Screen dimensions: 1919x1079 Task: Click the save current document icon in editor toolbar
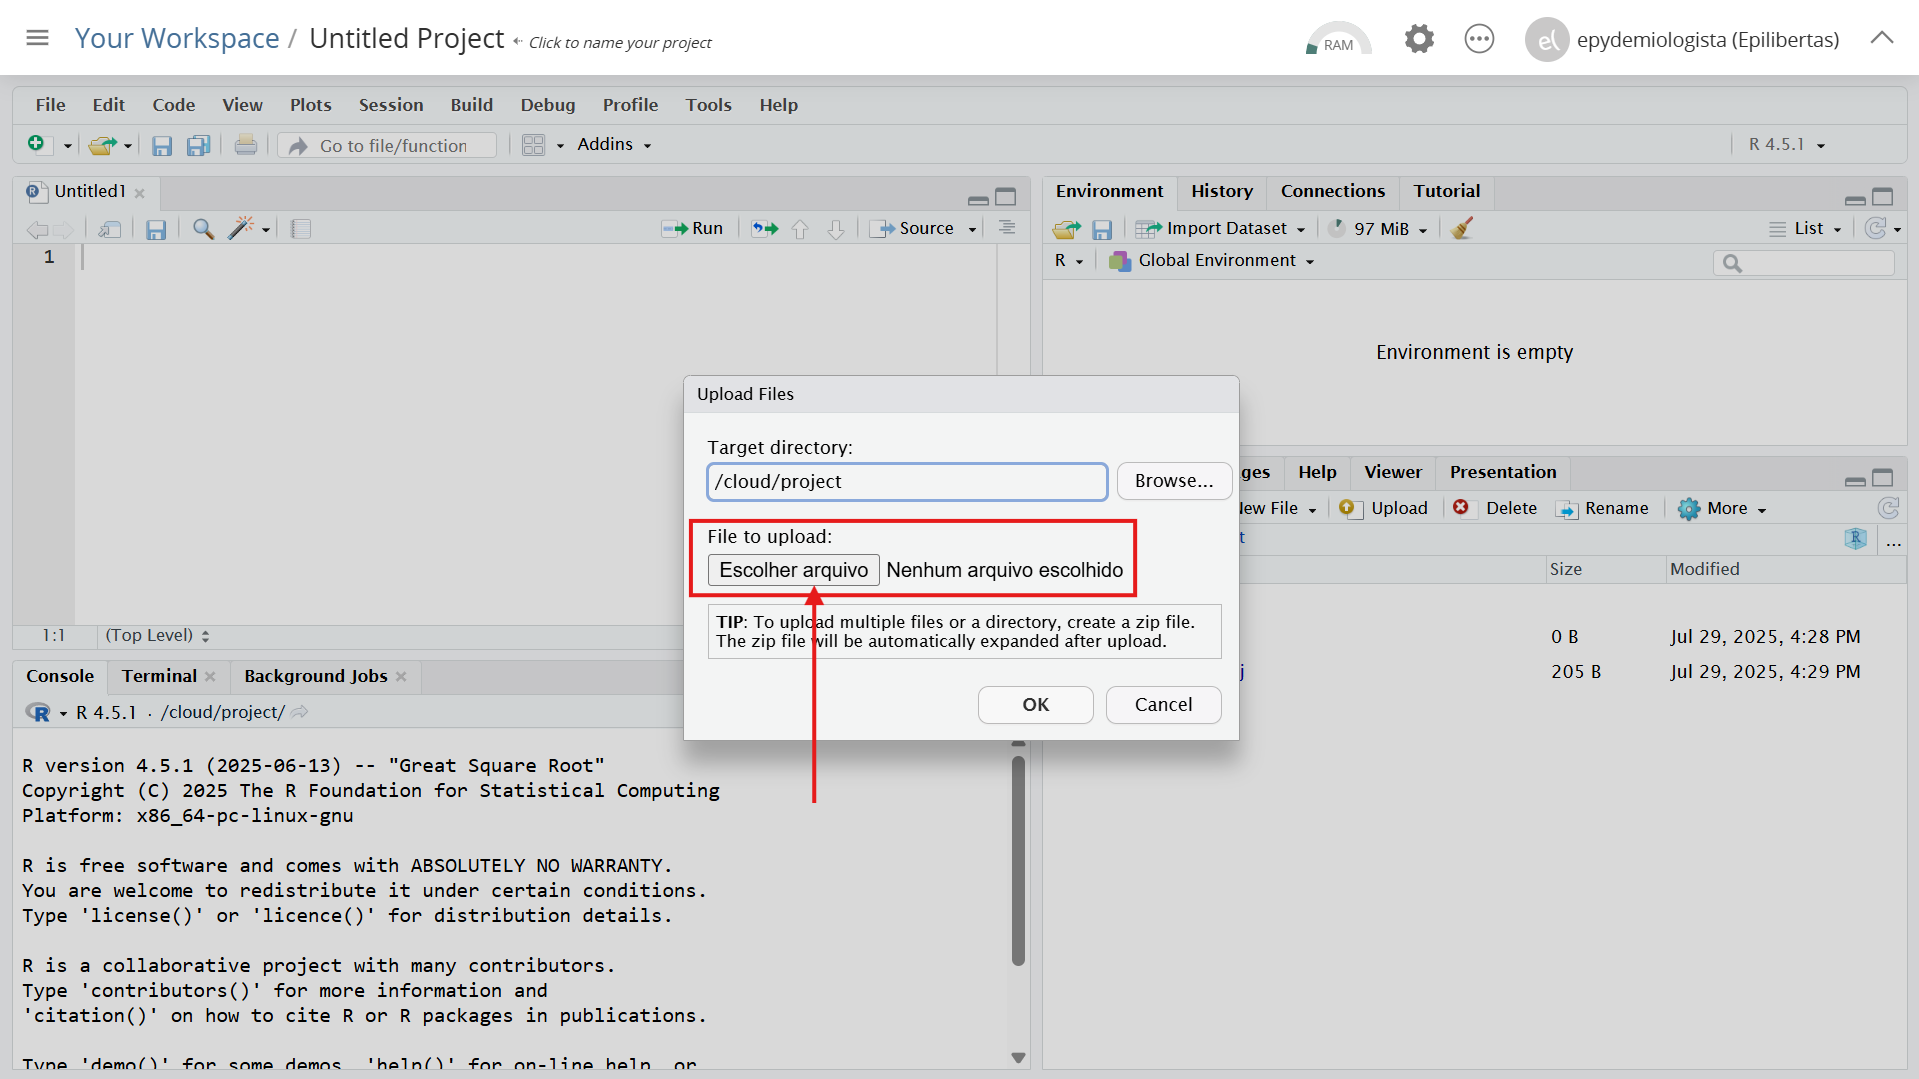coord(156,229)
